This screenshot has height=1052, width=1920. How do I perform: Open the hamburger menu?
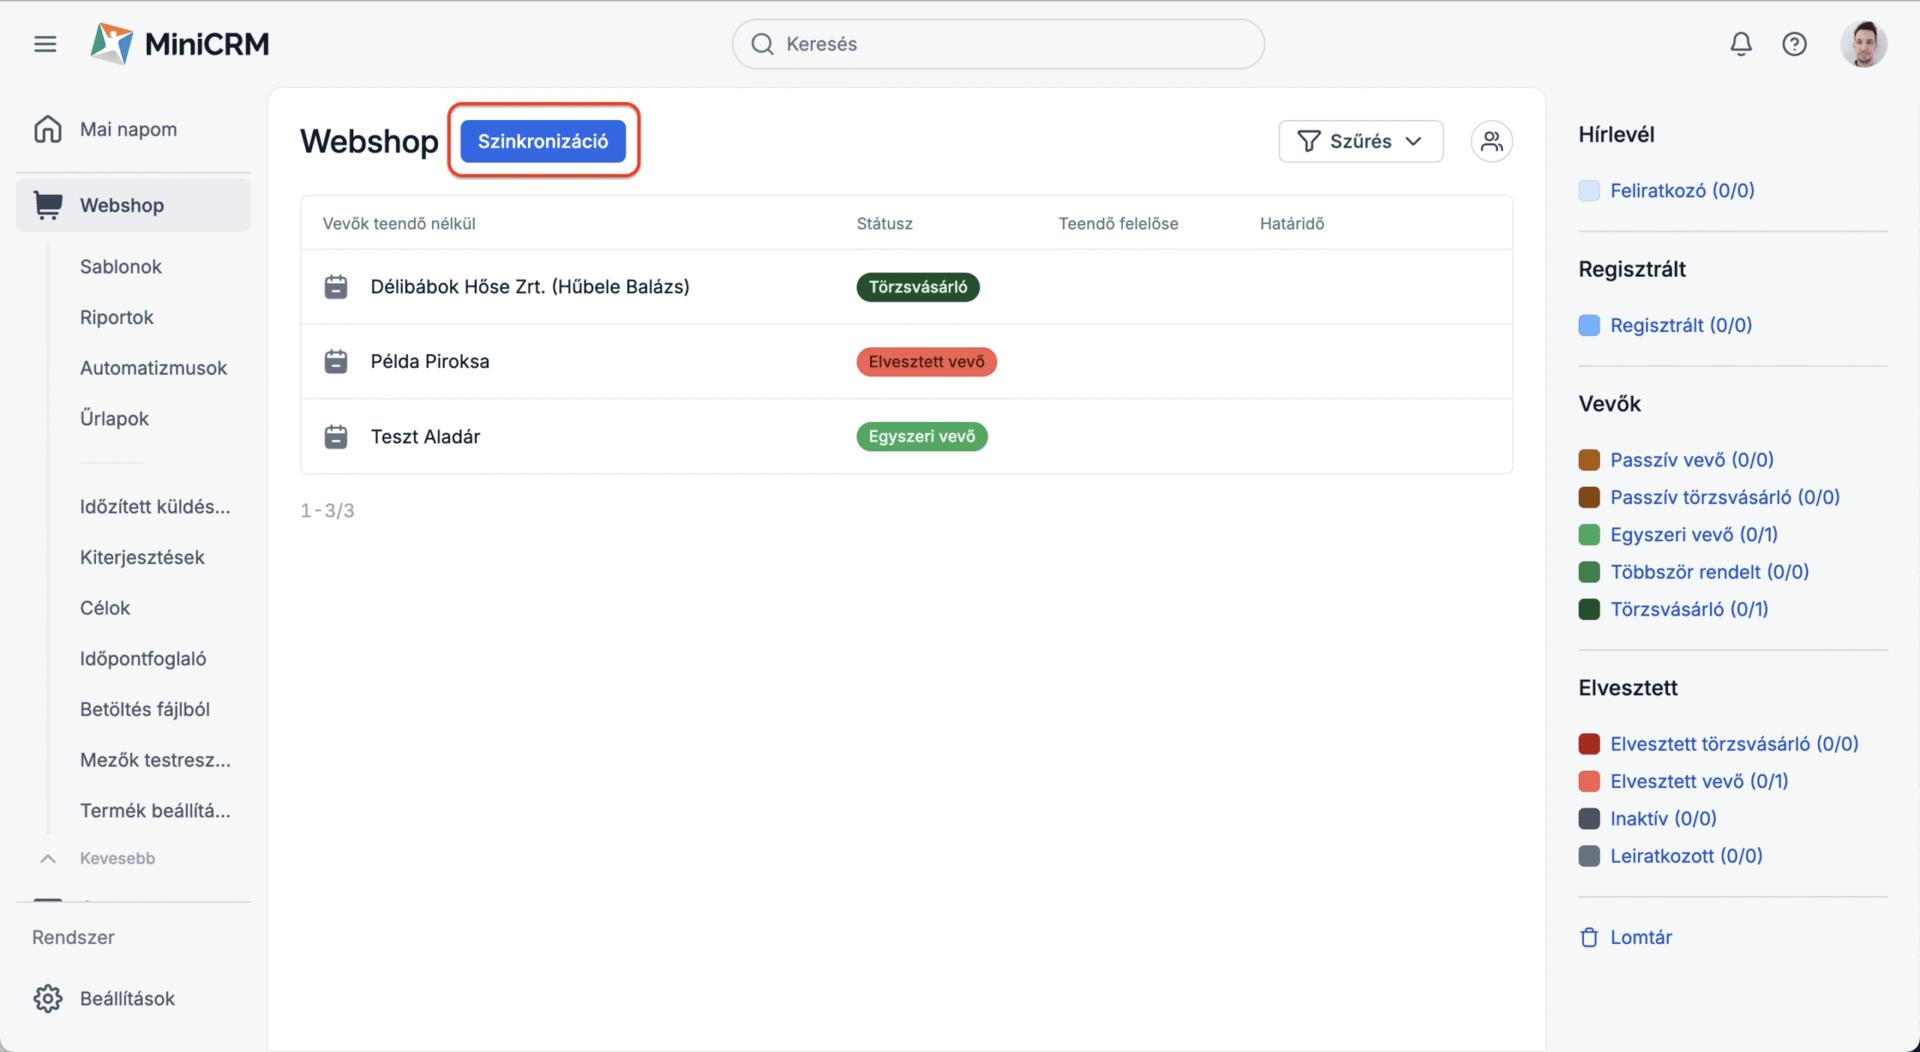(x=45, y=44)
